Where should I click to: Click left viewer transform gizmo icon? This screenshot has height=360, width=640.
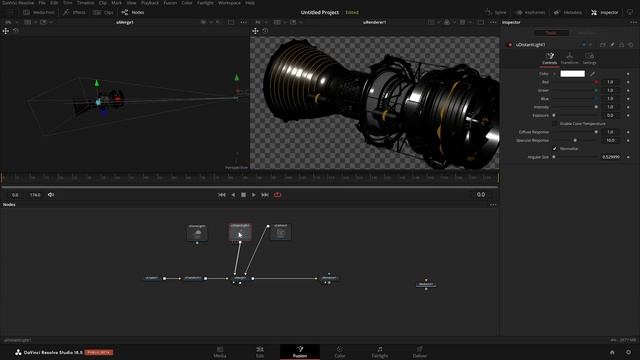tap(6, 31)
